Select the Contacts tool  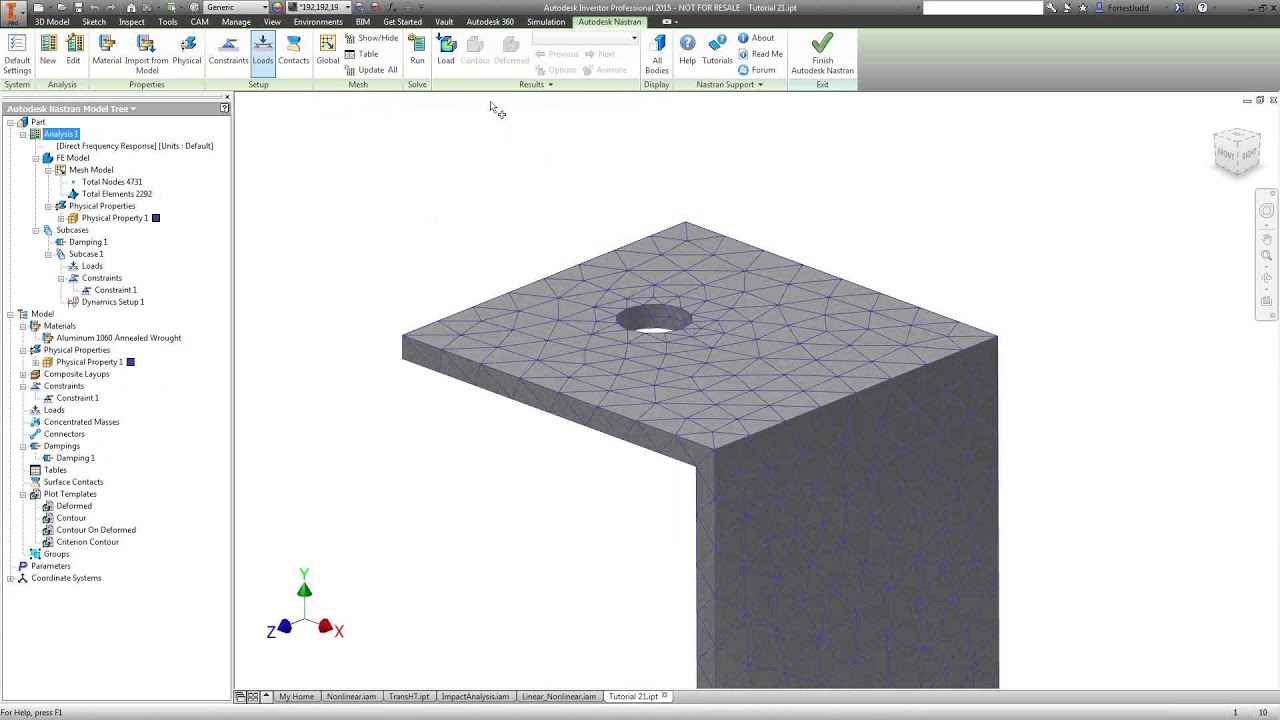(293, 50)
